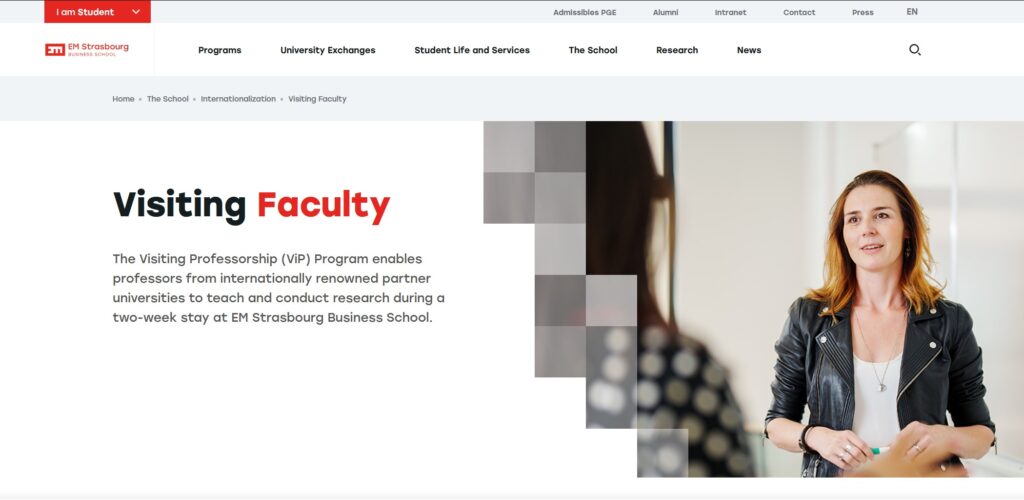Select The School breadcrumb link
This screenshot has height=500, width=1024.
(168, 99)
